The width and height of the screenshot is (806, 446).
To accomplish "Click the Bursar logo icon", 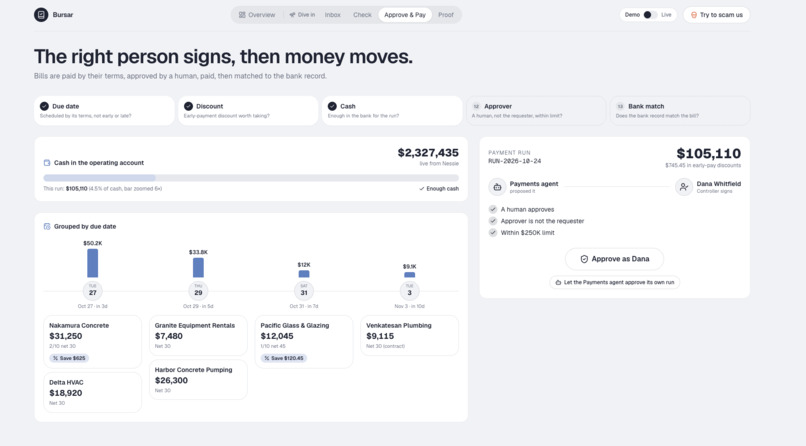I will (x=41, y=15).
